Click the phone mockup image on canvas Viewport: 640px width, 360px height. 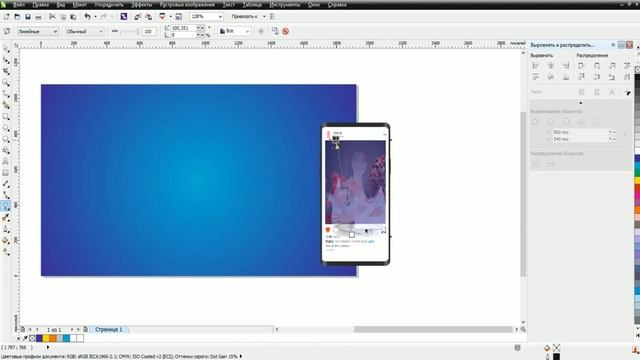pos(355,194)
